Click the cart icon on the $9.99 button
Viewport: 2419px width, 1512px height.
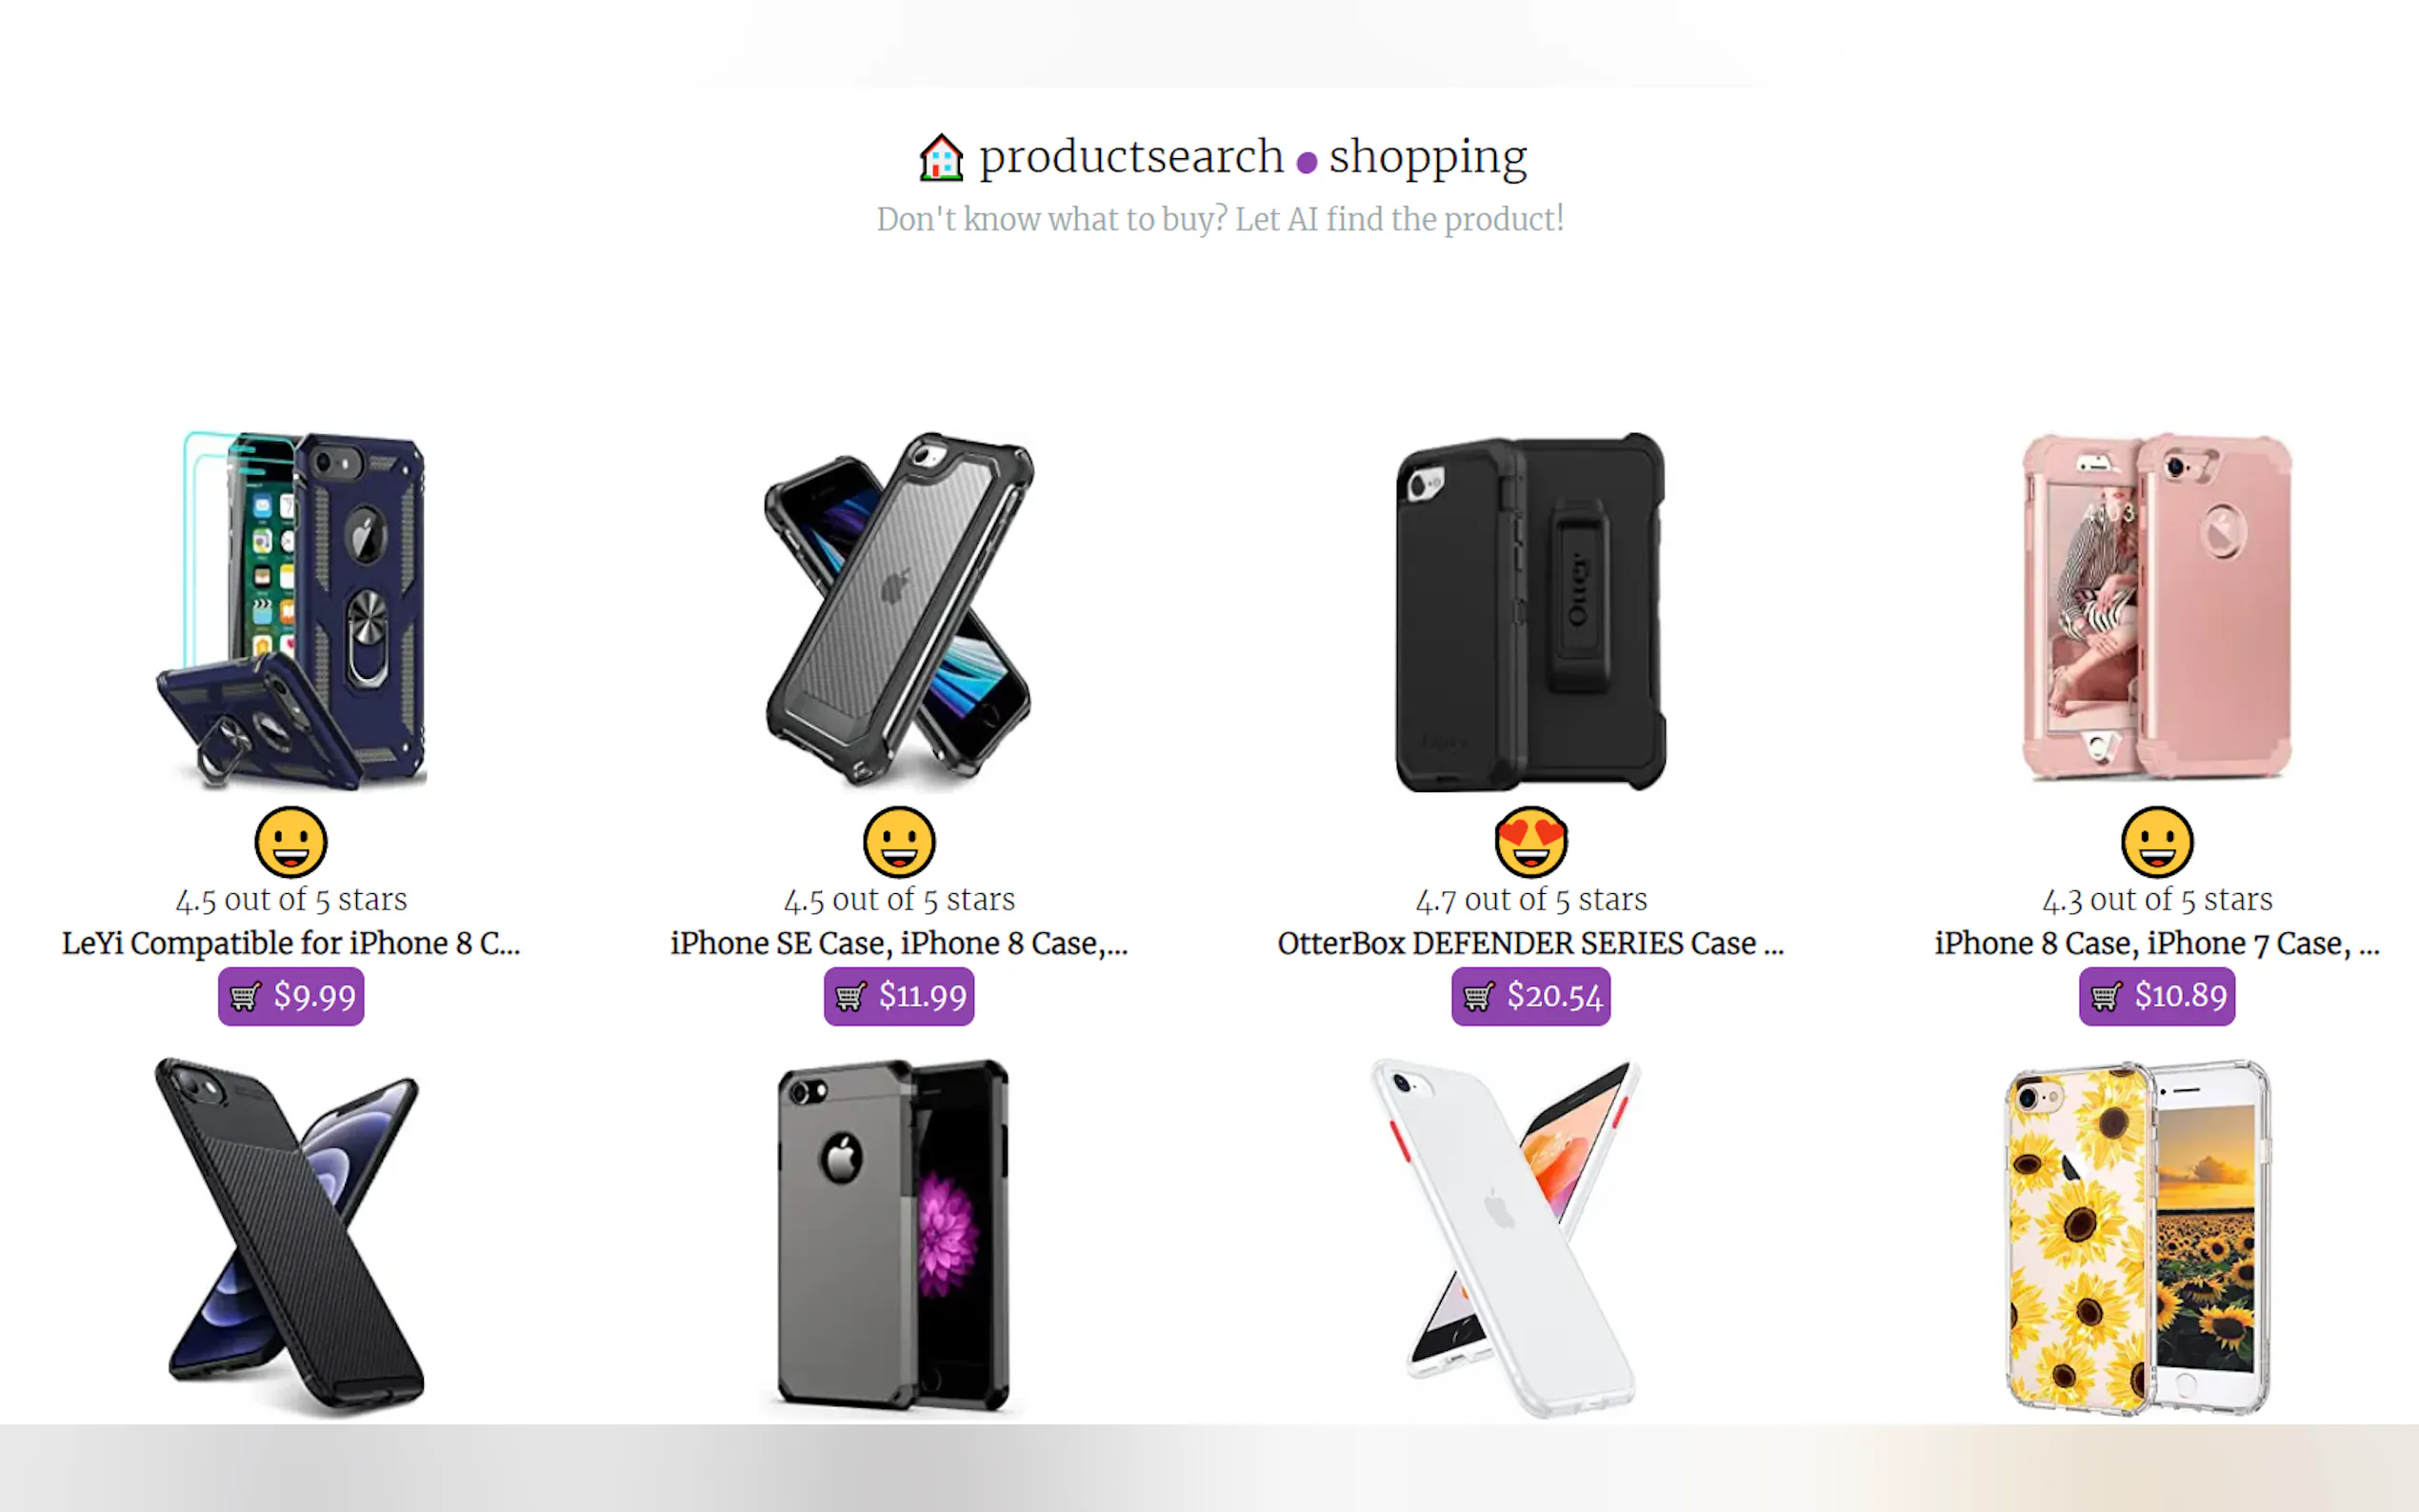(245, 997)
